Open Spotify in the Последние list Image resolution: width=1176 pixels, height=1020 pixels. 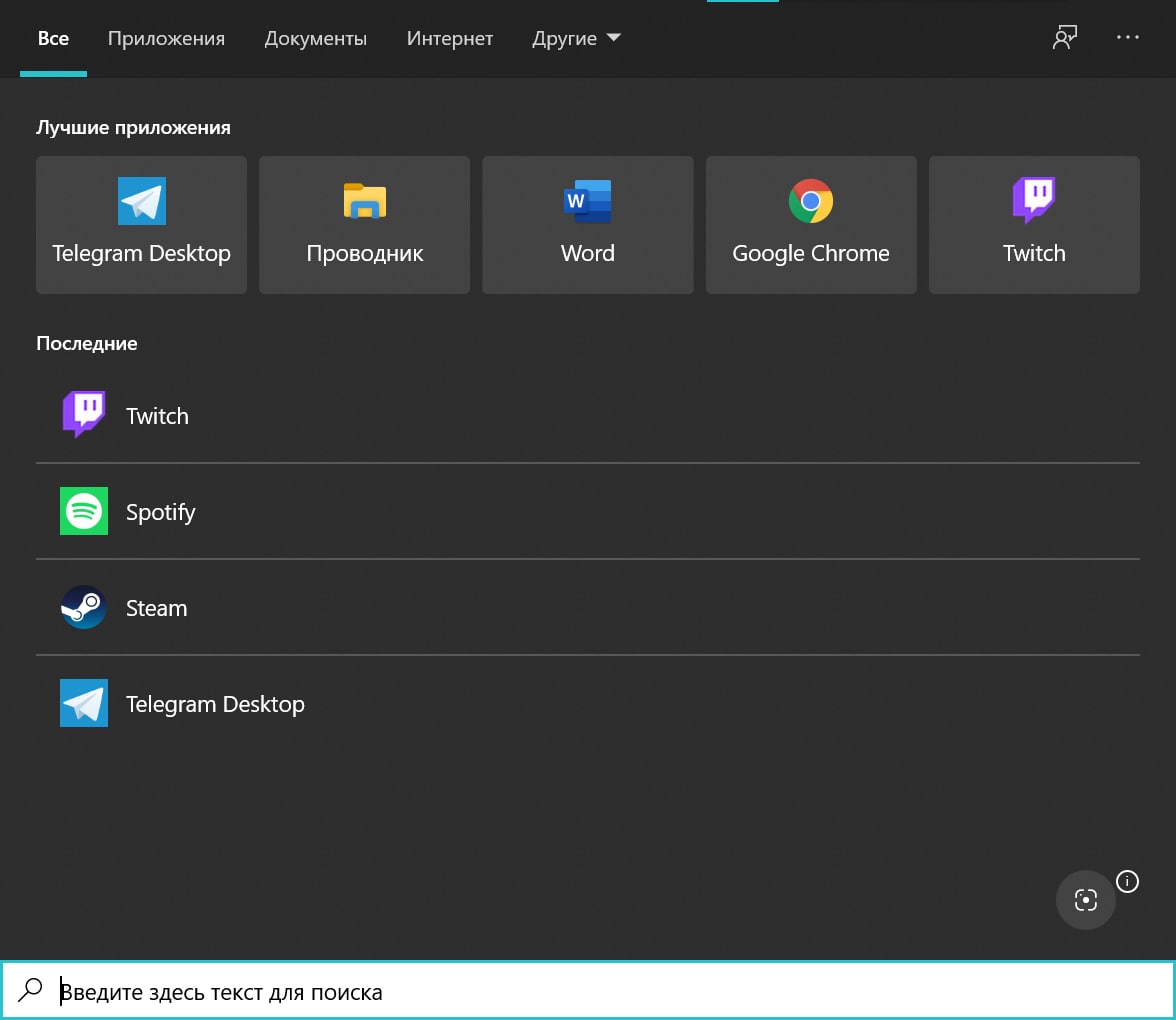588,512
